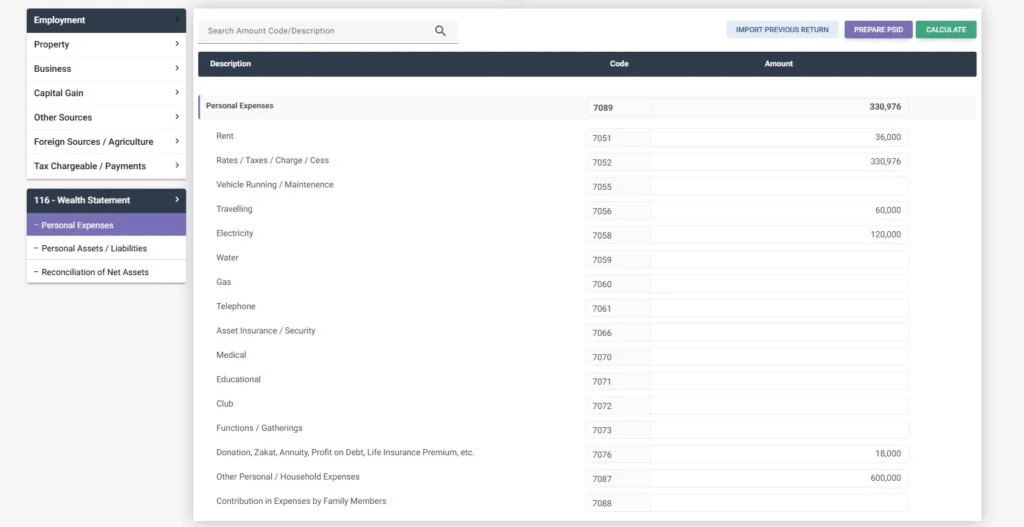Click the Prepare PSID button
The height and width of the screenshot is (527, 1024).
click(878, 29)
